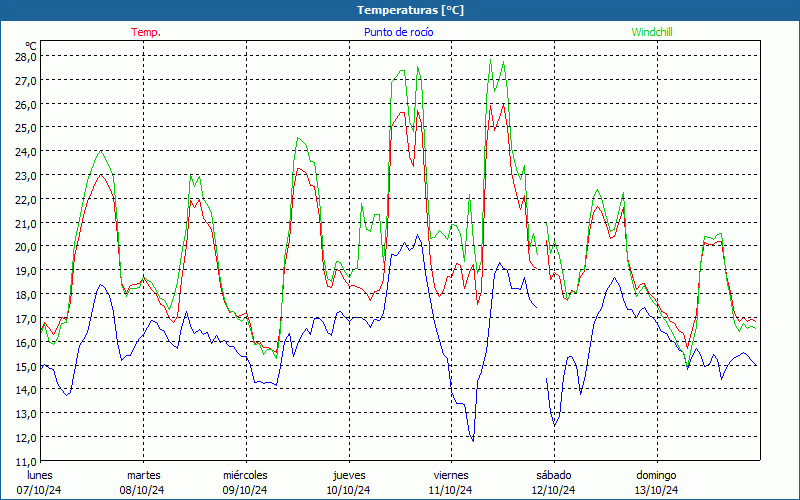Click the 21,0 y-axis value
The image size is (800, 500).
click(25, 223)
